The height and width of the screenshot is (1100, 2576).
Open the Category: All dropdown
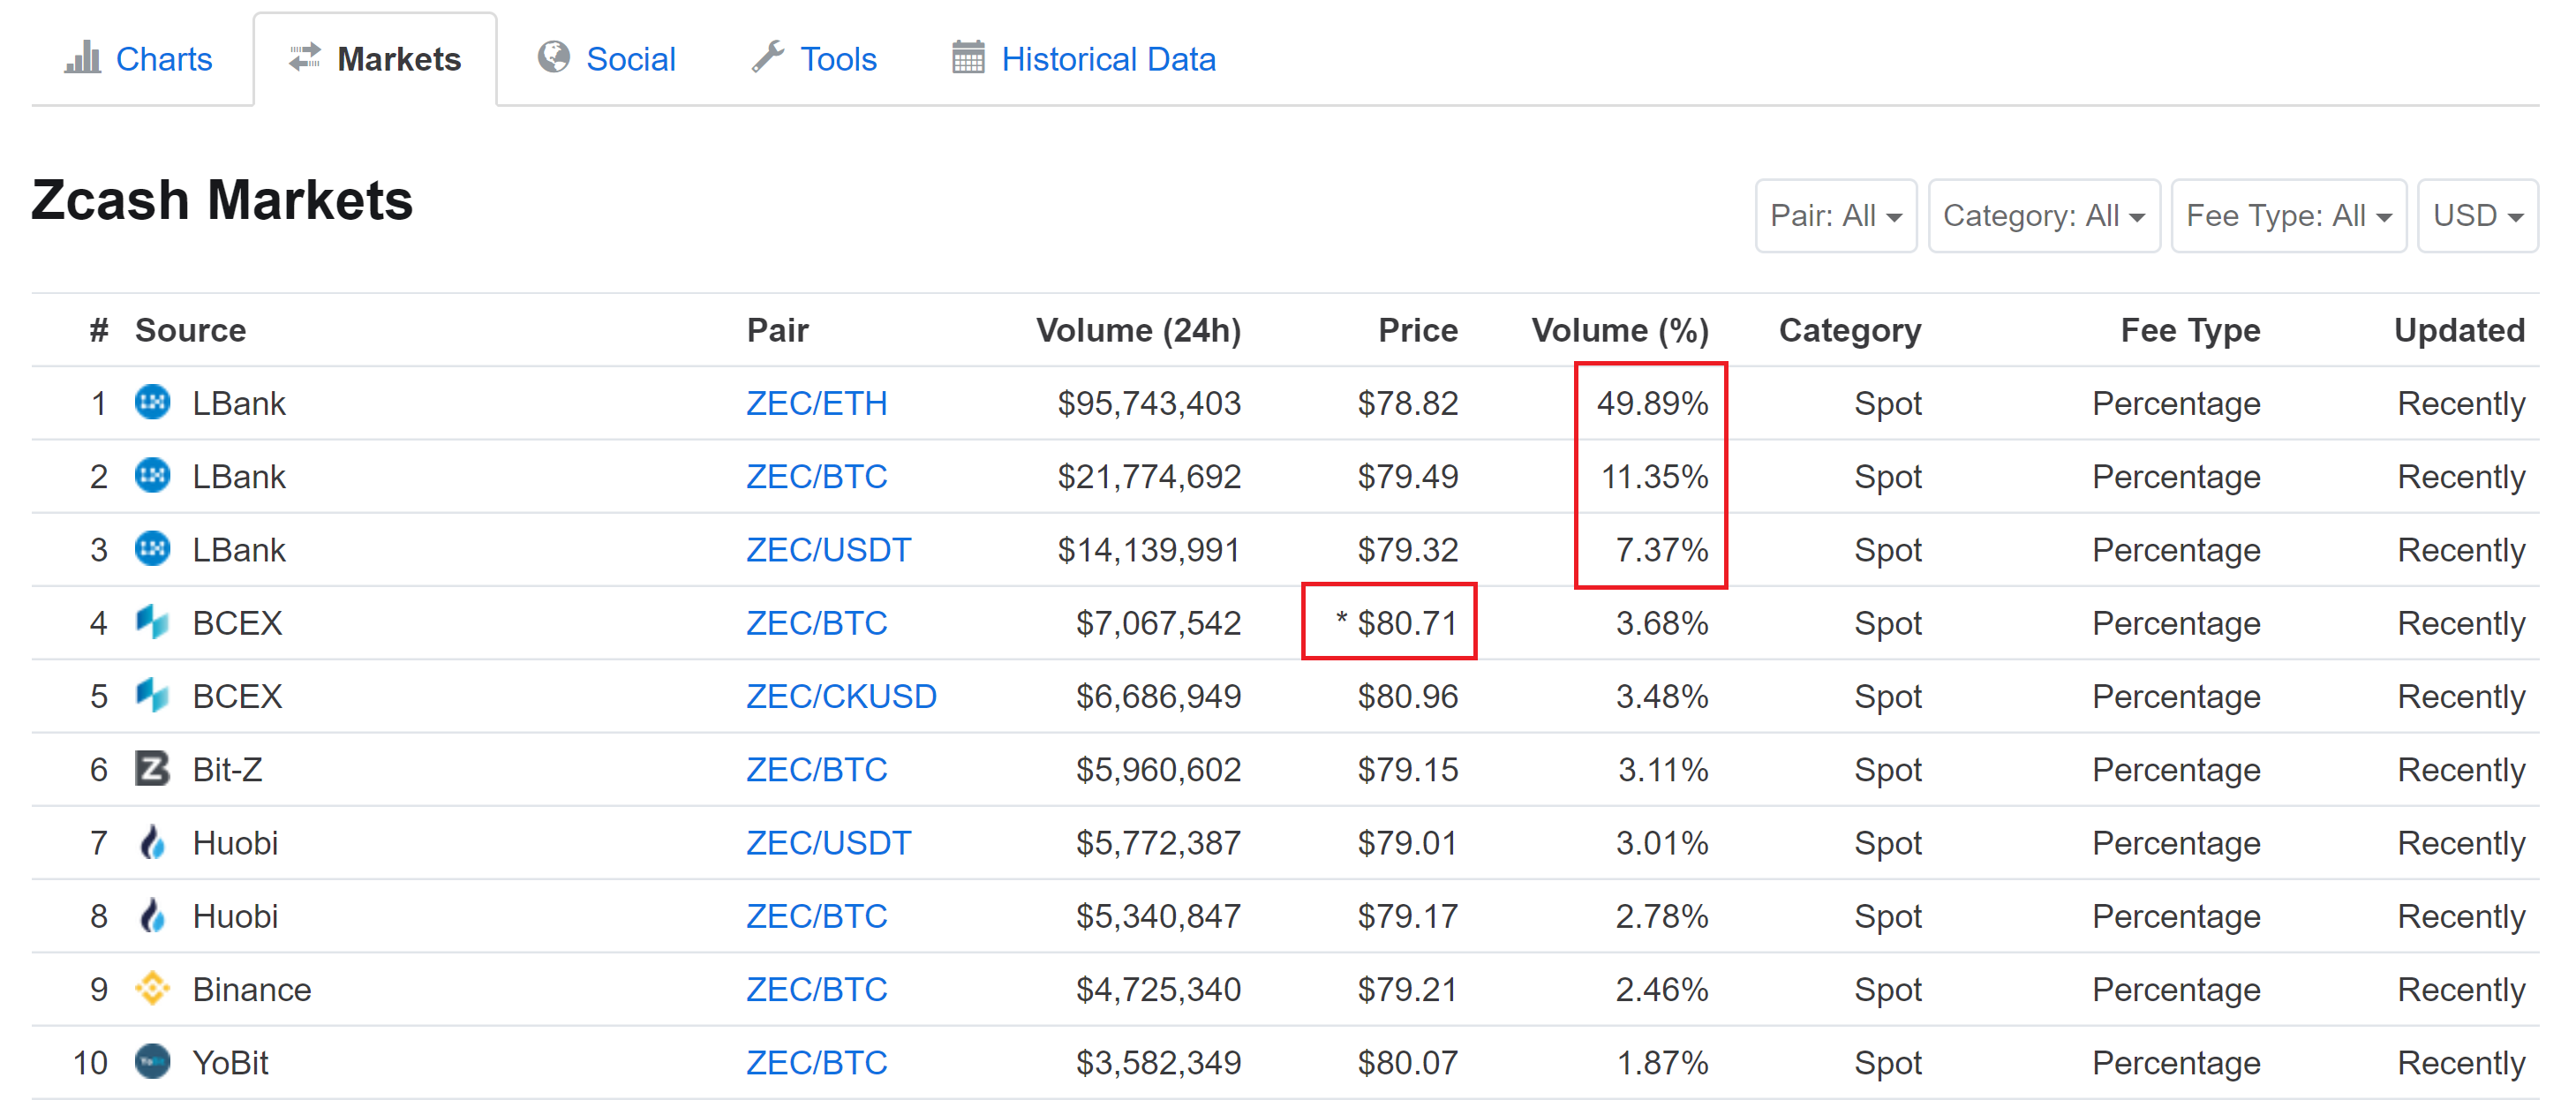2043,215
